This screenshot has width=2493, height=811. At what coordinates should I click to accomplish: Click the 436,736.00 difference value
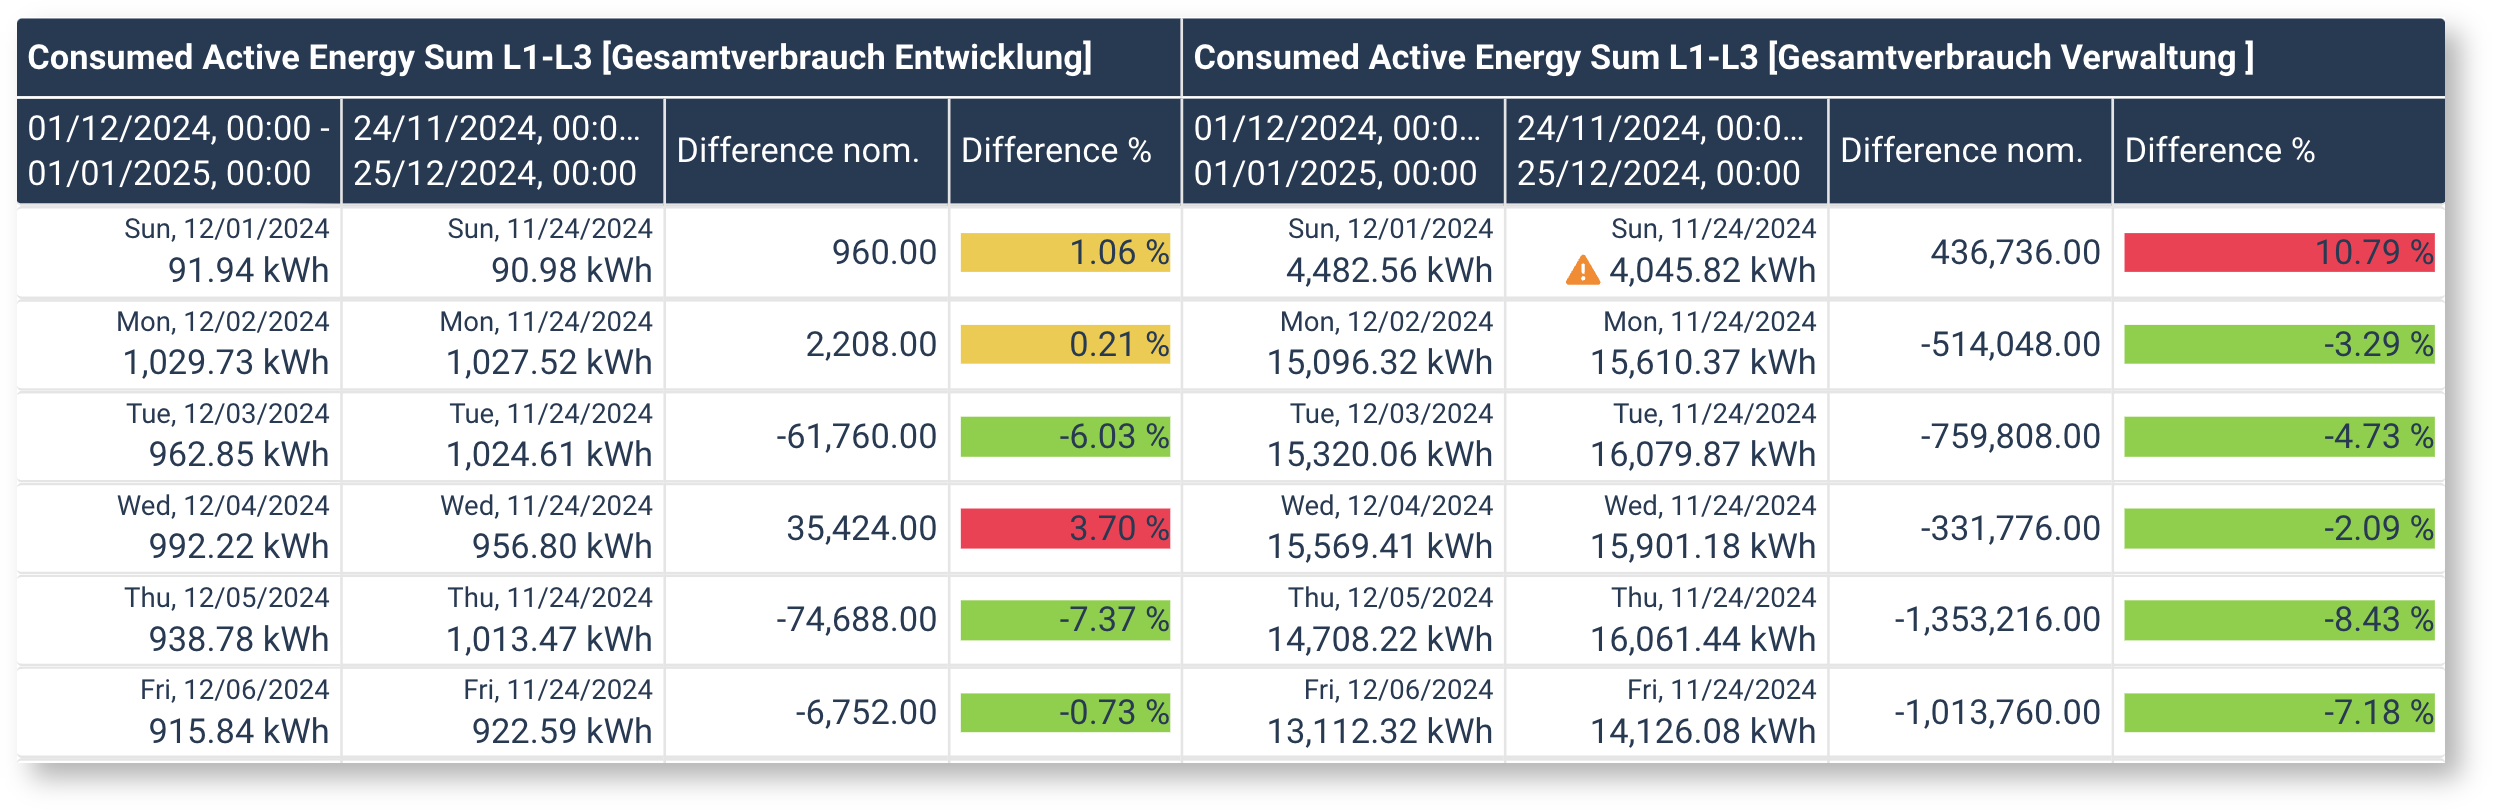pos(2015,253)
